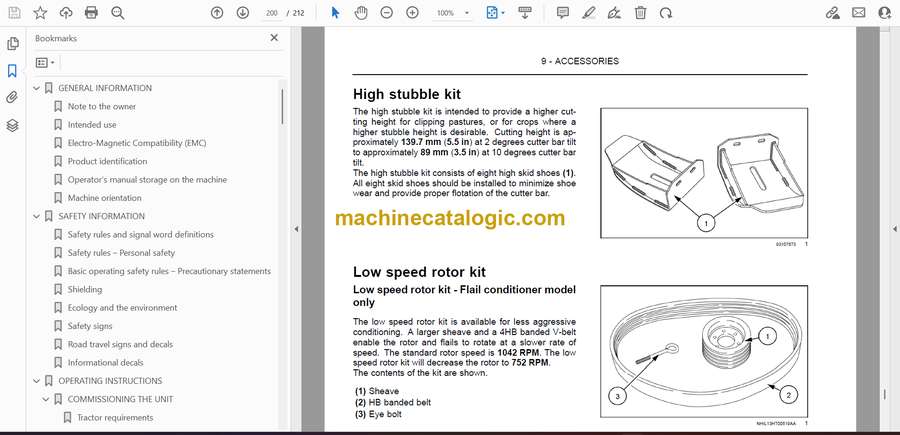Screen dimensions: 900x435
Task: Jump to Note to the owner bookmark
Action: 102,107
